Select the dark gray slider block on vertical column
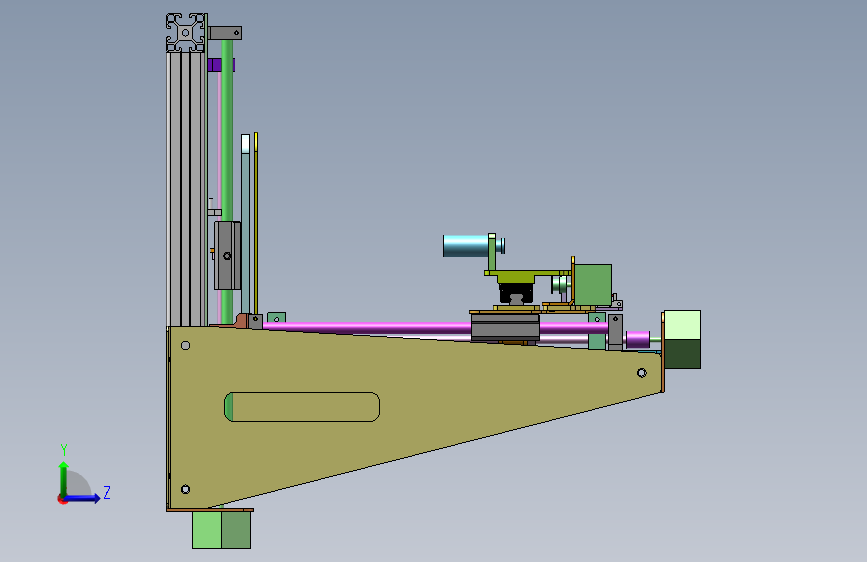 coord(227,256)
